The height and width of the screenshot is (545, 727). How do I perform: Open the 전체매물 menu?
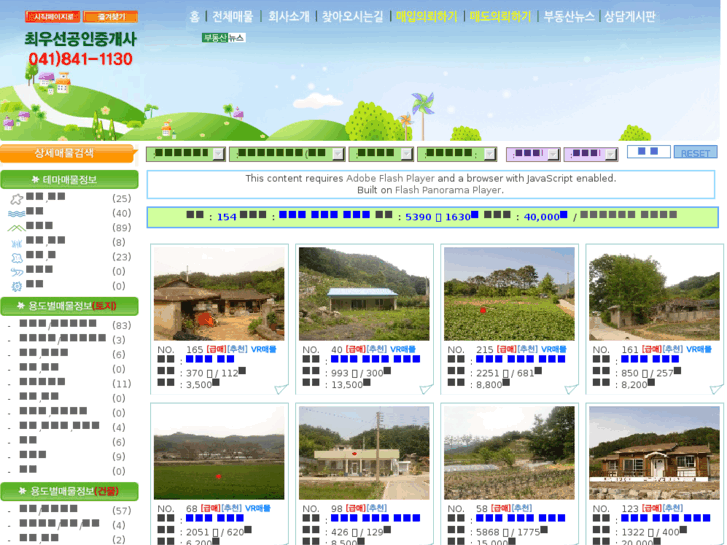pyautogui.click(x=233, y=17)
